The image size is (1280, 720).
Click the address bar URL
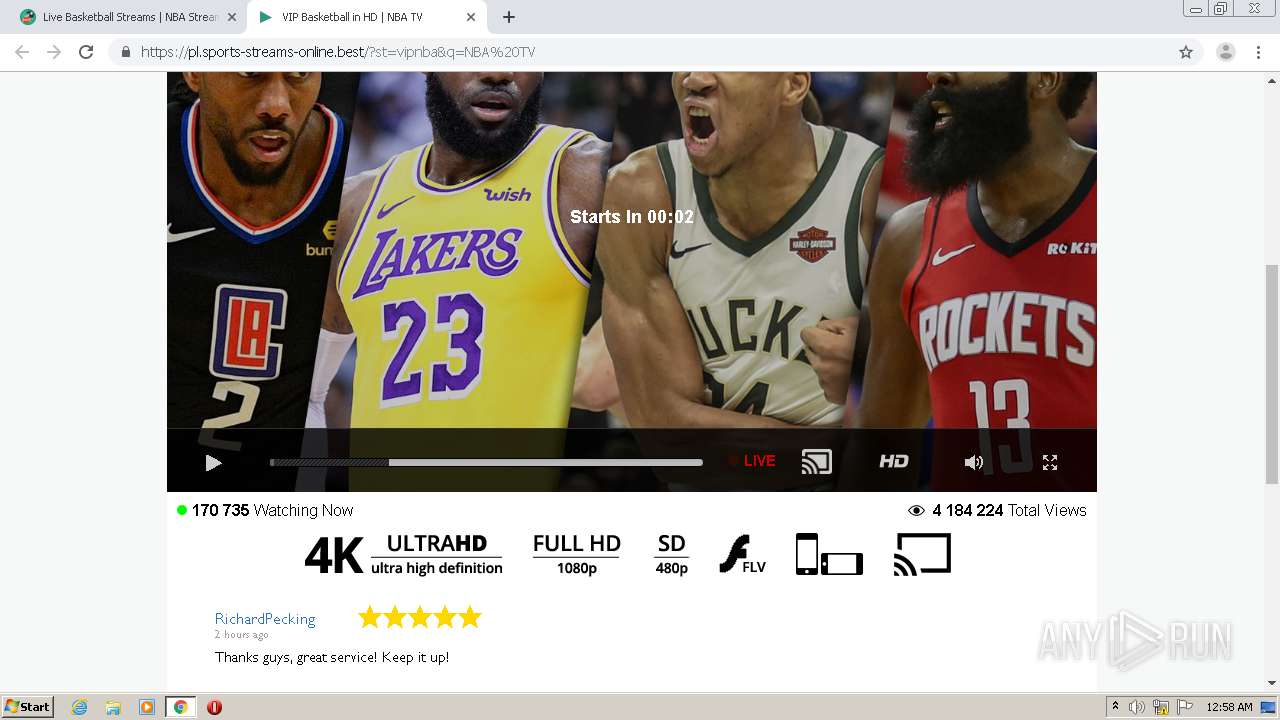pos(338,52)
